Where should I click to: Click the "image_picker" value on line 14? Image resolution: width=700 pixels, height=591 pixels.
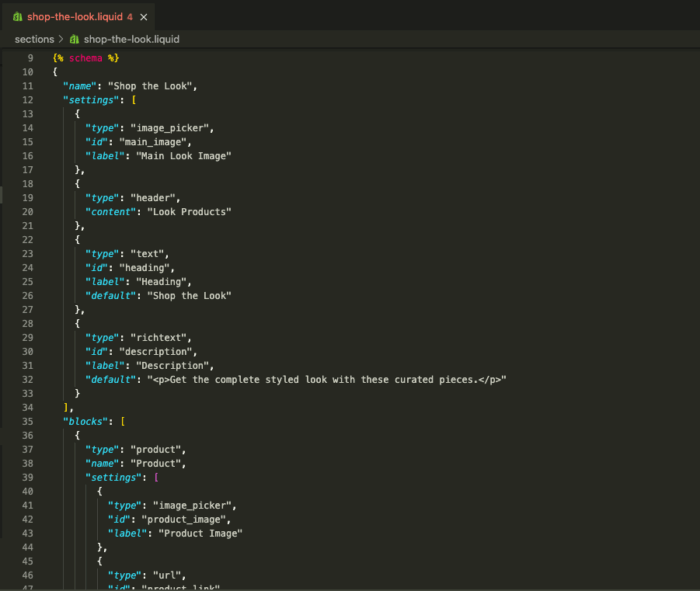169,128
